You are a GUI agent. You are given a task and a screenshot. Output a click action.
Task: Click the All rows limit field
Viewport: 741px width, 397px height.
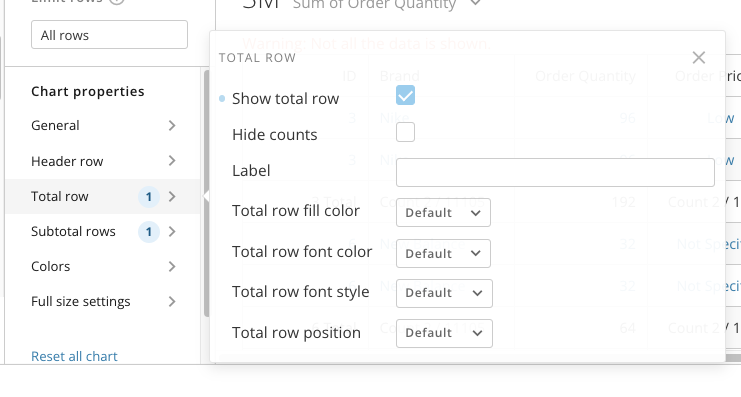coord(109,35)
